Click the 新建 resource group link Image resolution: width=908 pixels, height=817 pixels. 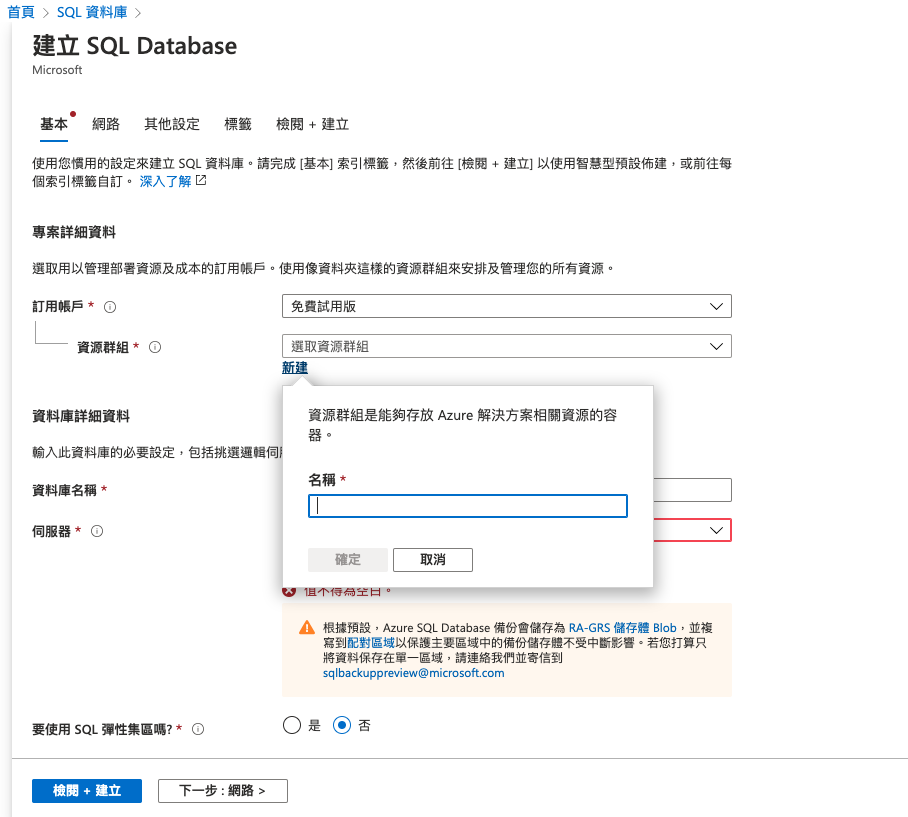point(295,368)
